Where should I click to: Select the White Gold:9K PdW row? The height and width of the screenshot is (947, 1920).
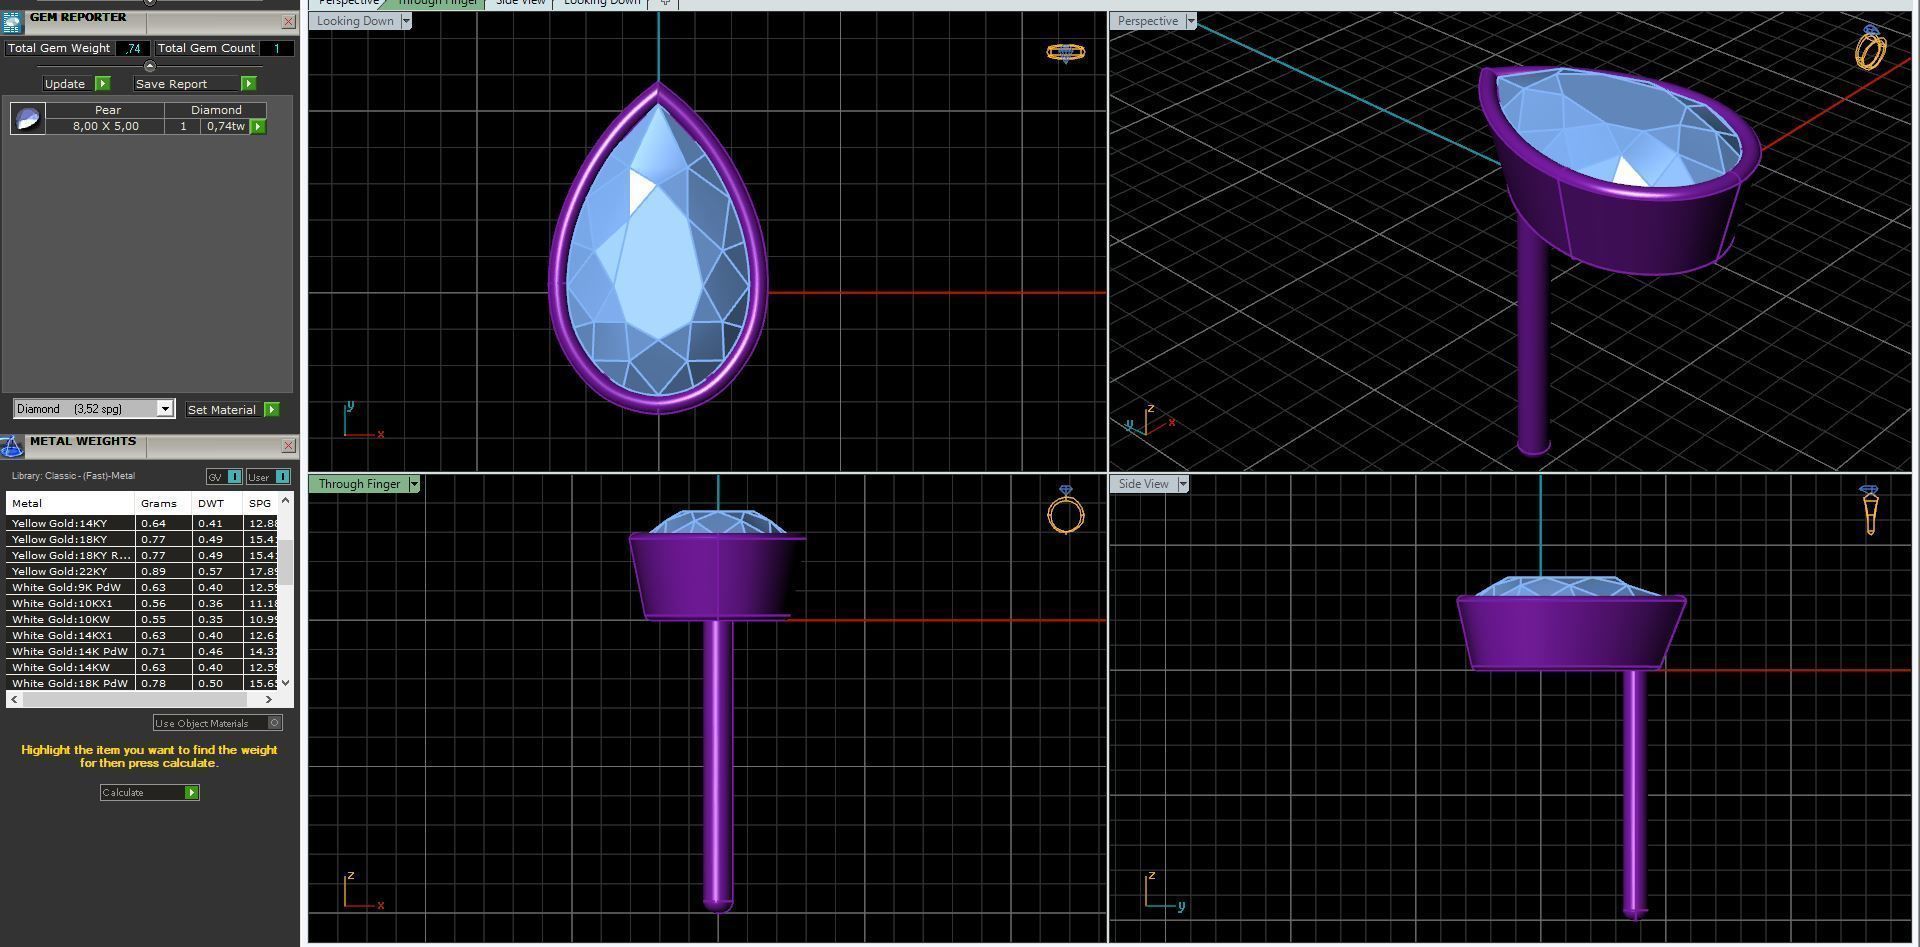(142, 587)
